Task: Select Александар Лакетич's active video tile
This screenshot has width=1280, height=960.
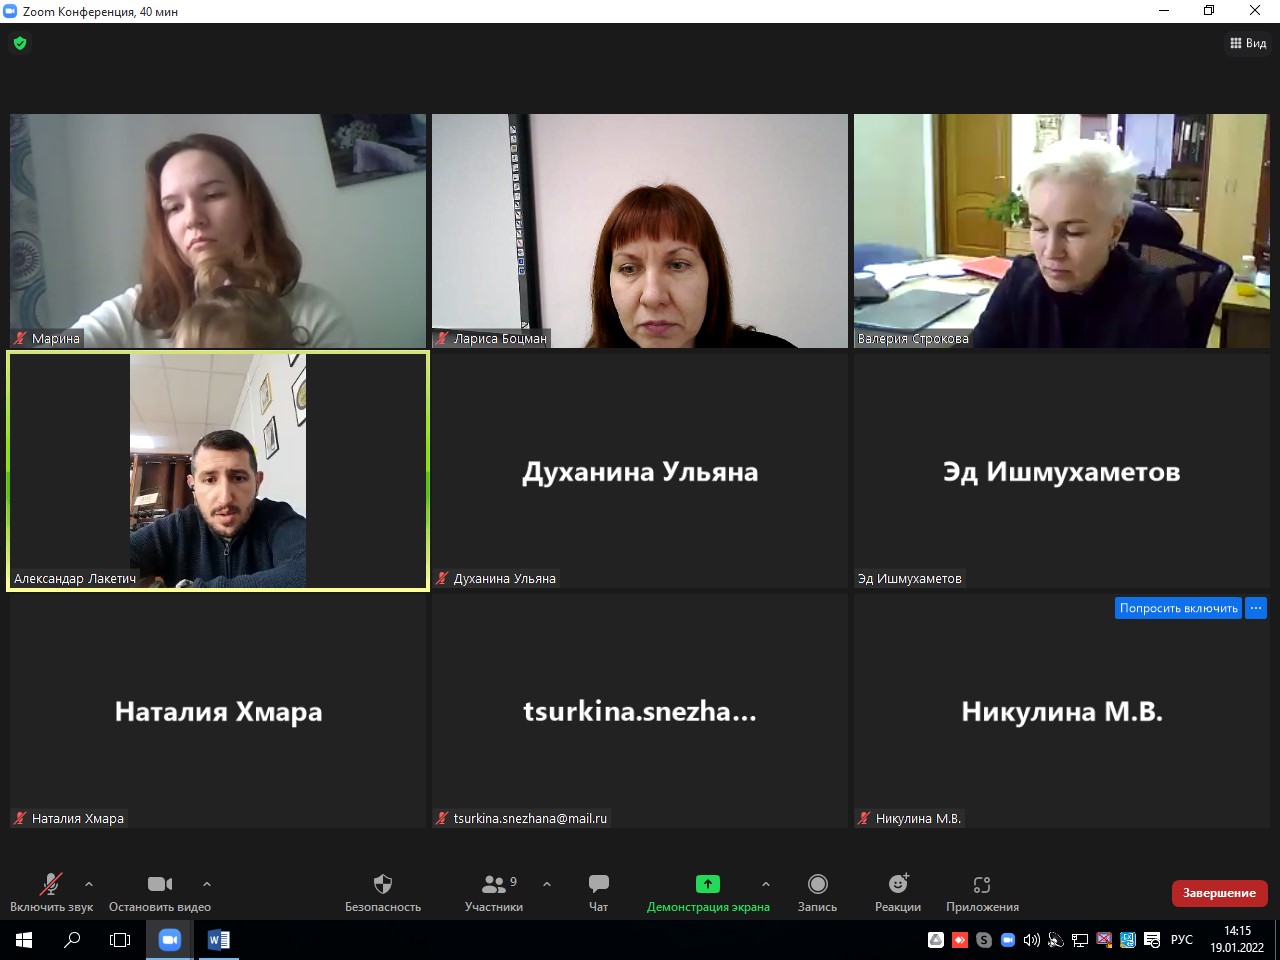Action: [218, 471]
